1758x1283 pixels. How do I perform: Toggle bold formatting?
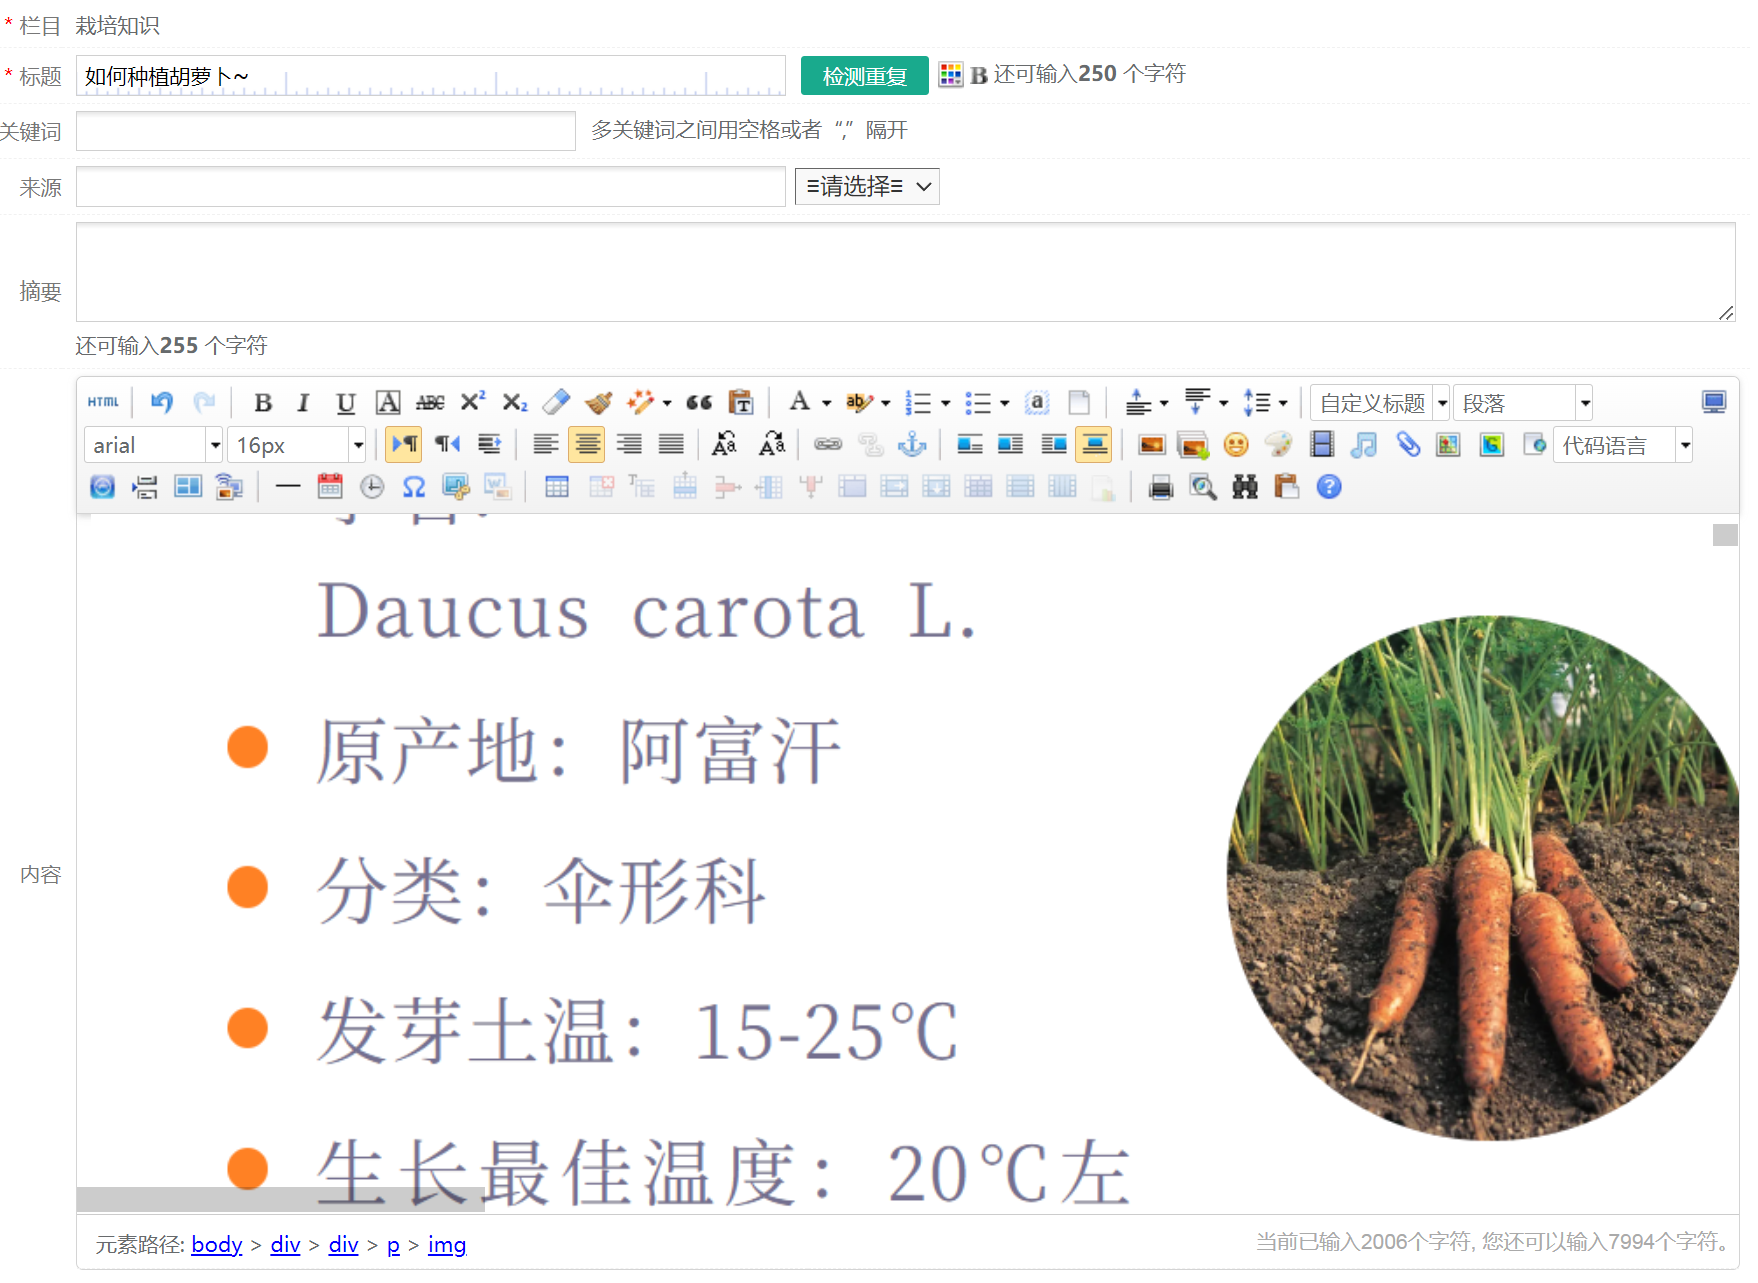click(263, 402)
